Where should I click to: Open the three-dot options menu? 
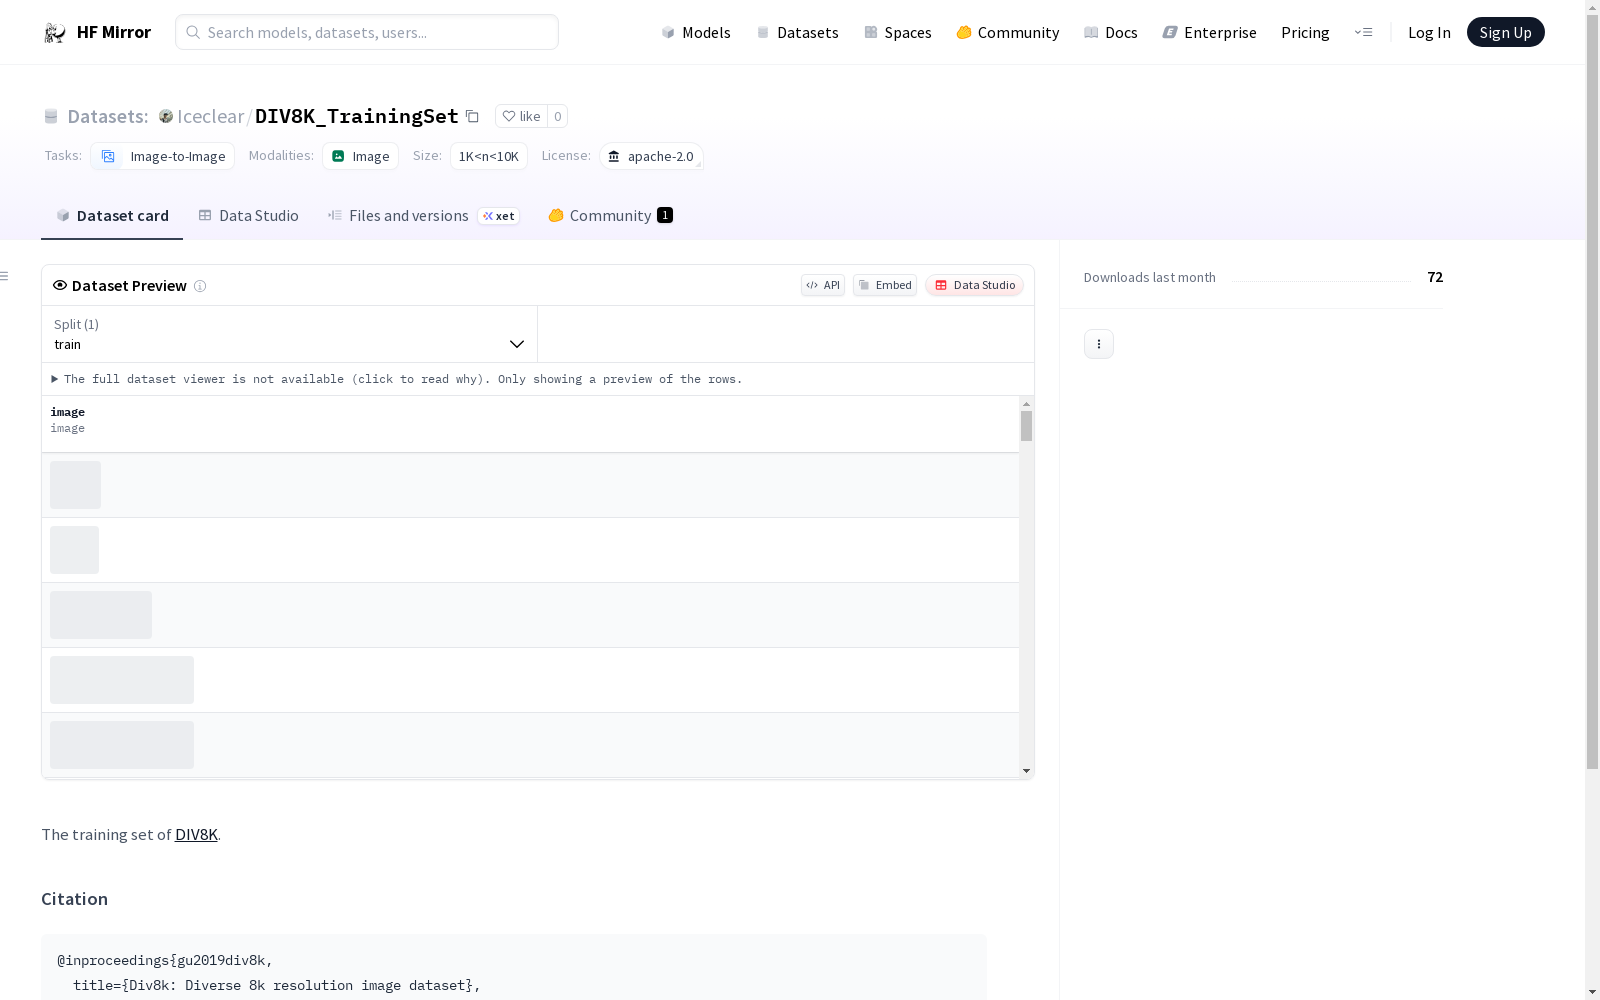coord(1099,344)
